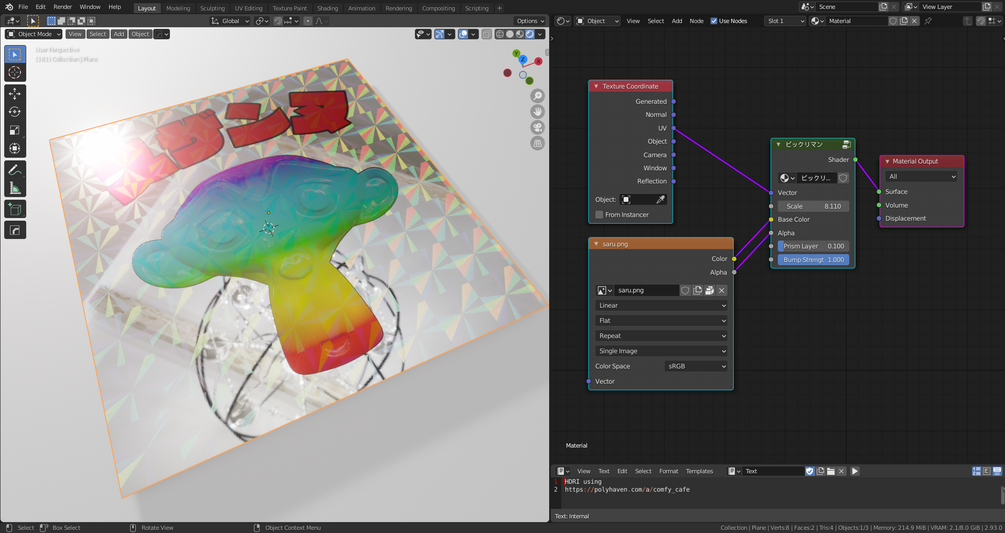This screenshot has height=533, width=1005.
Task: Click the node group edit icon on ビックリマン node
Action: coord(847,144)
